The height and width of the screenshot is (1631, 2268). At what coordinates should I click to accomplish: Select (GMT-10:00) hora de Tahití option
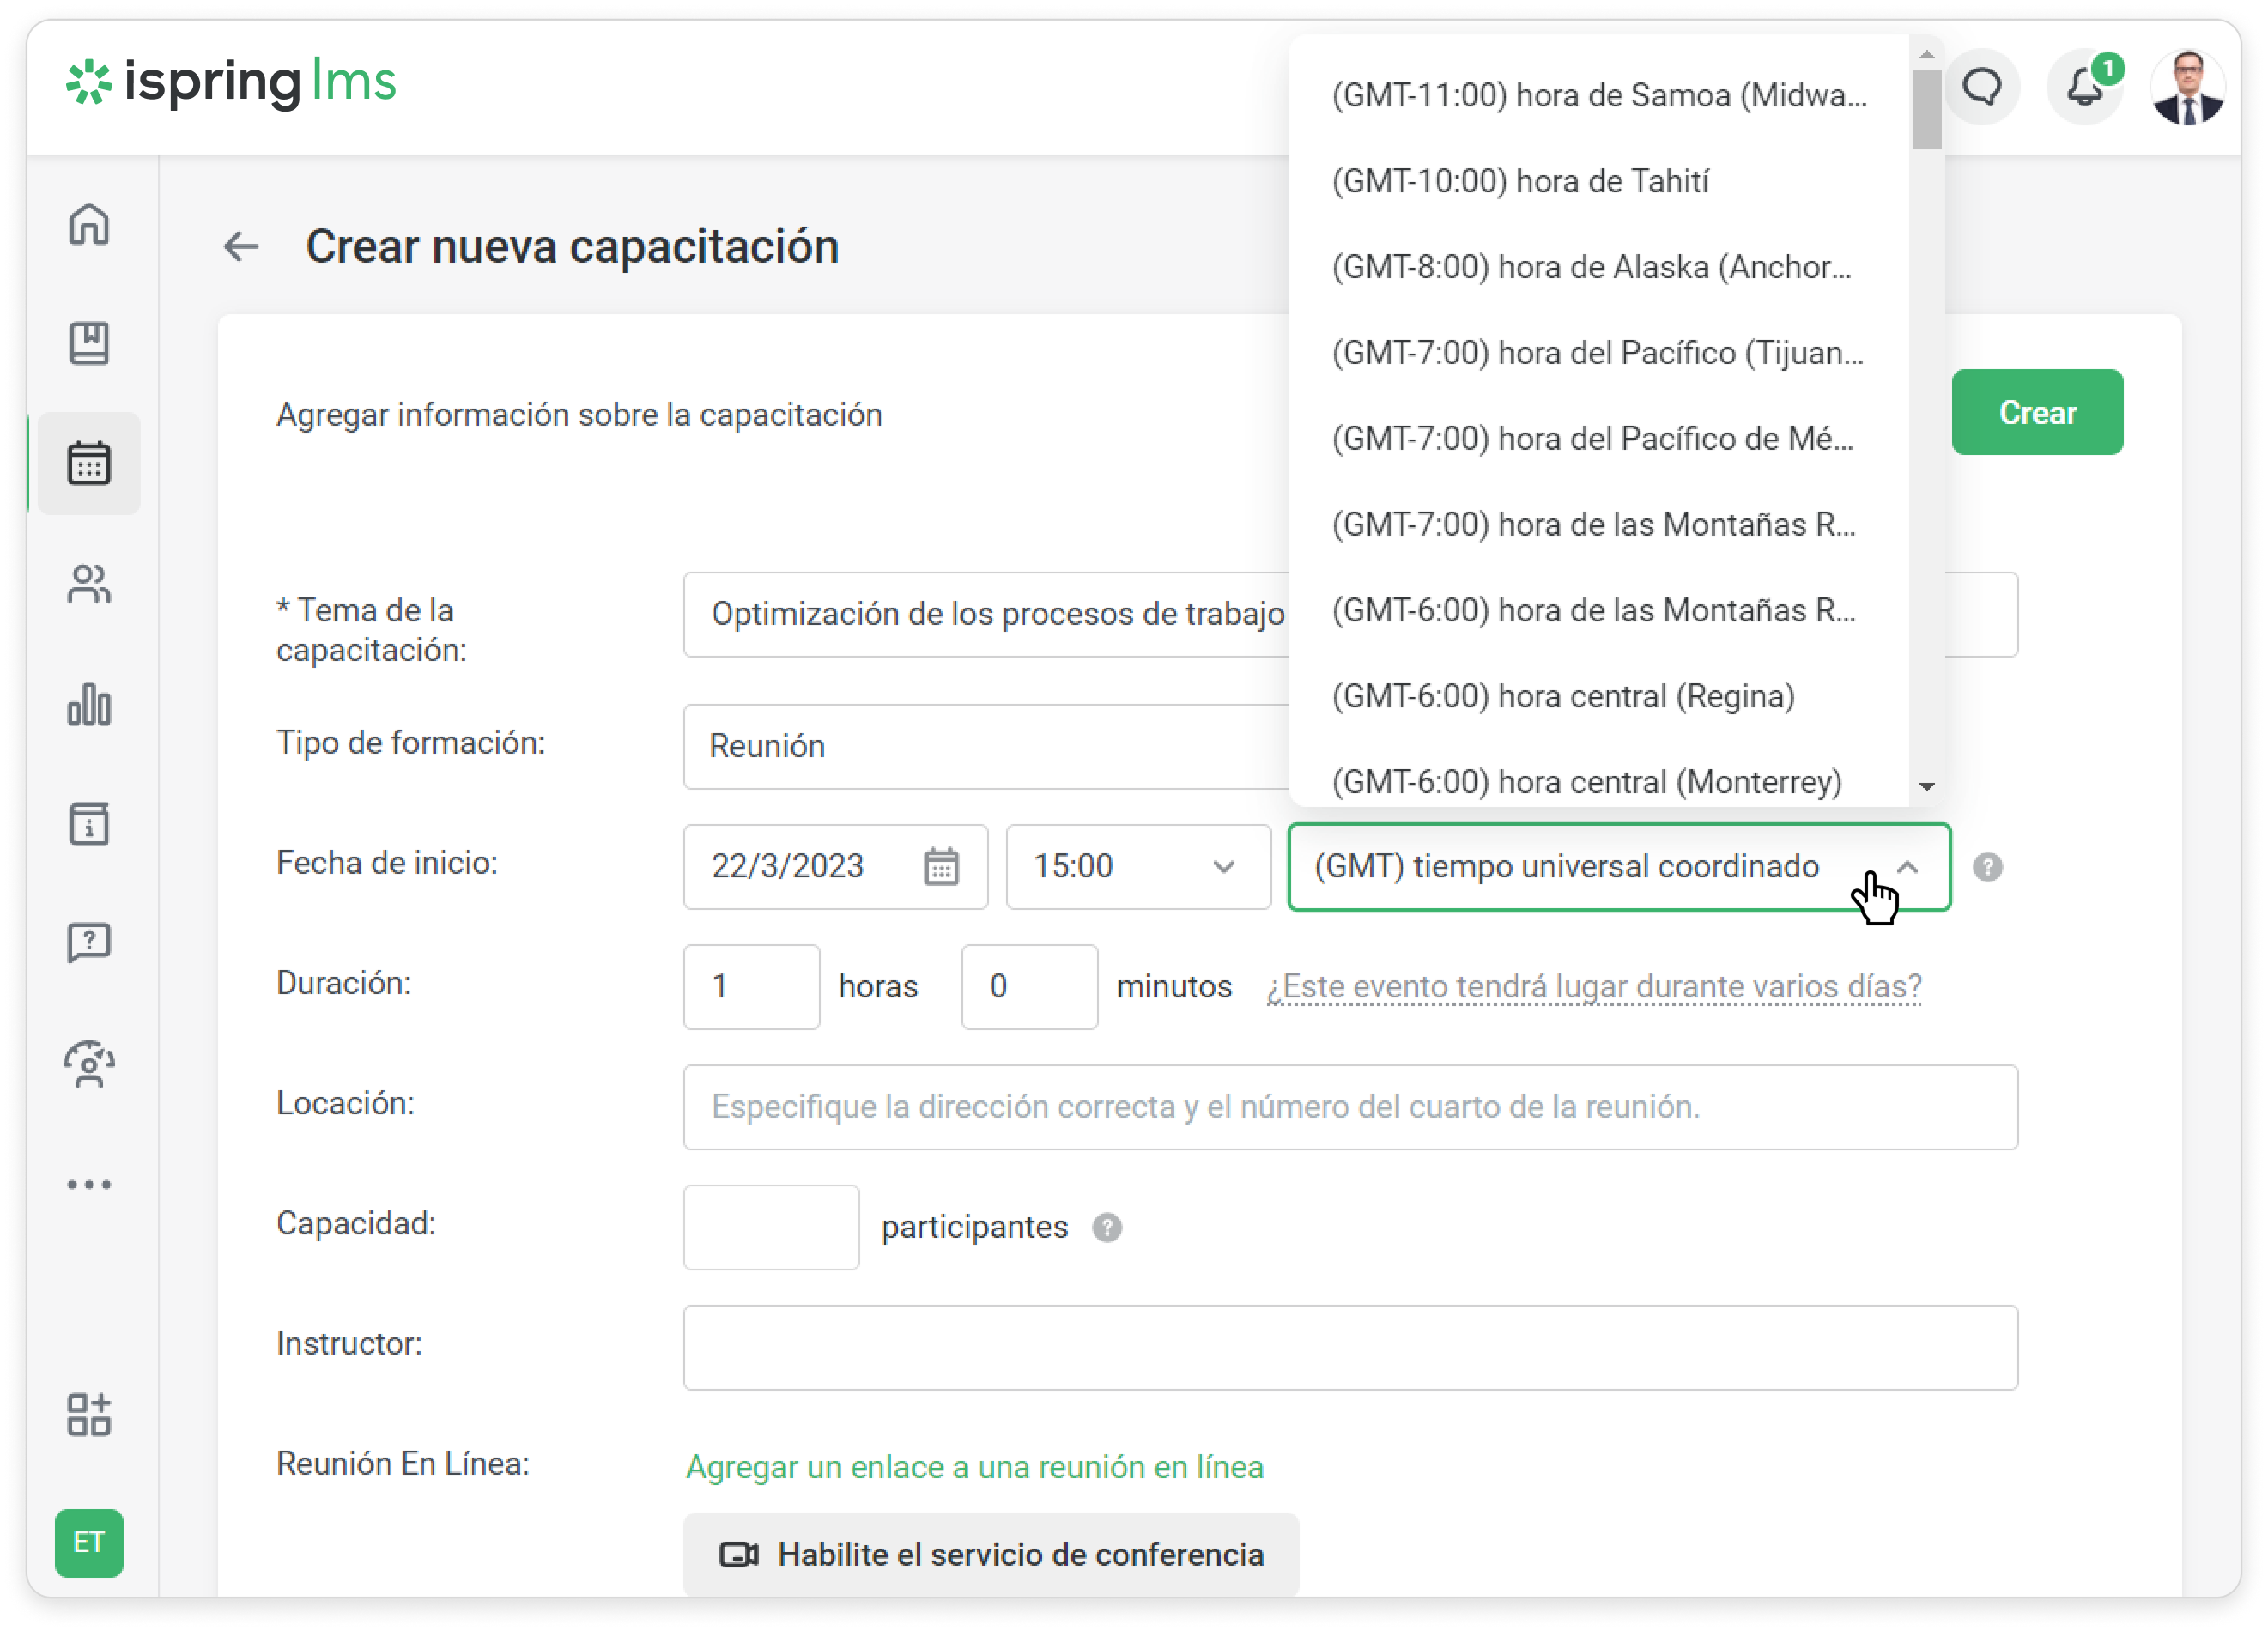pos(1520,181)
